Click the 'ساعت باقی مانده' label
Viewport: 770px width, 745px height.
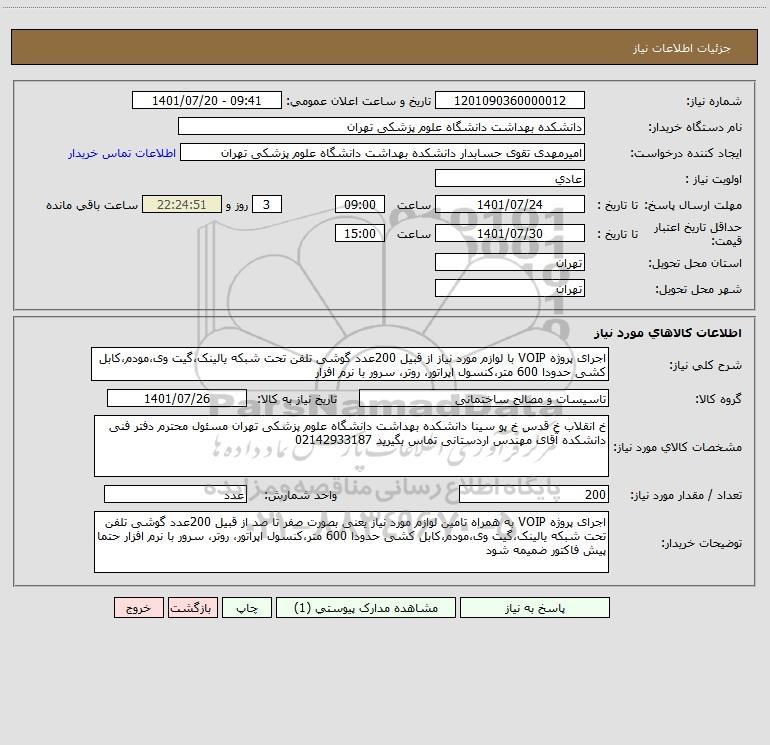[92, 205]
